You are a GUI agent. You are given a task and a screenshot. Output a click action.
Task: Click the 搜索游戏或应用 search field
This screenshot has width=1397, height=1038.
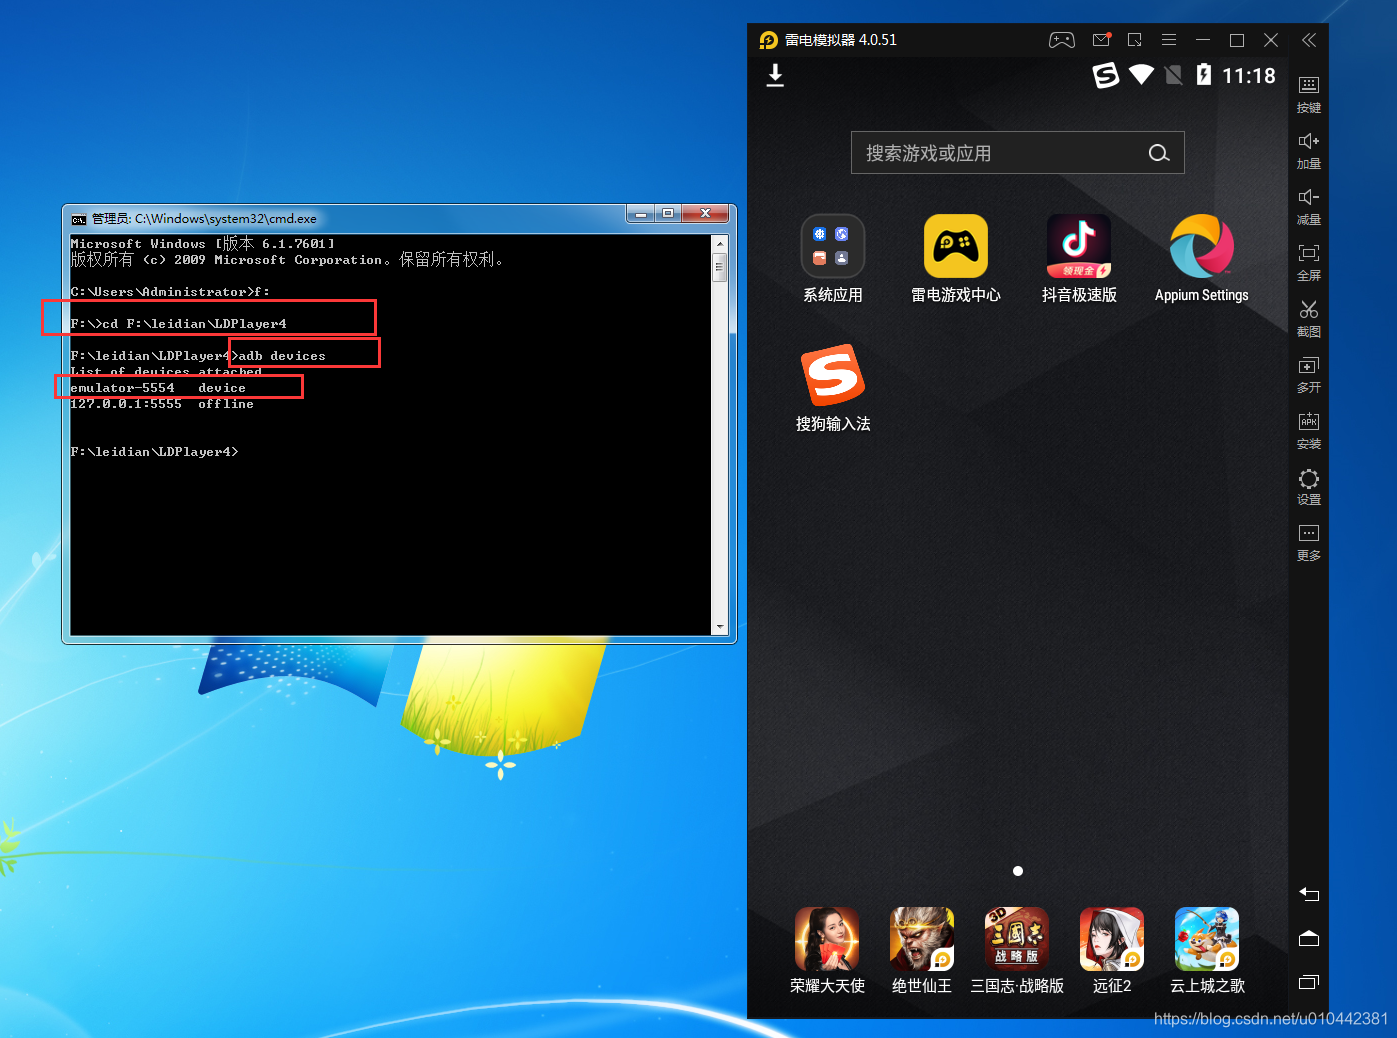point(1017,153)
